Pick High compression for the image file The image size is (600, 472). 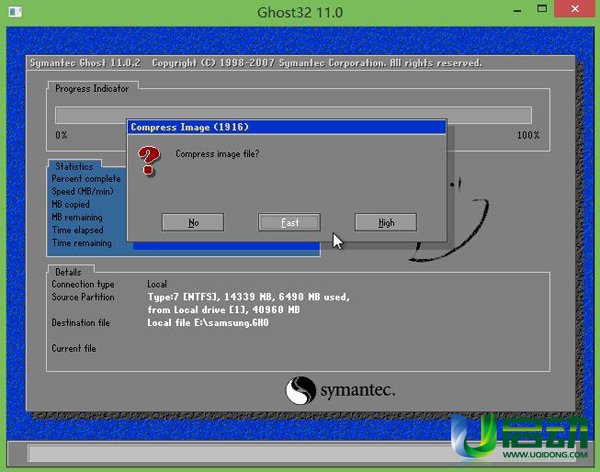386,222
